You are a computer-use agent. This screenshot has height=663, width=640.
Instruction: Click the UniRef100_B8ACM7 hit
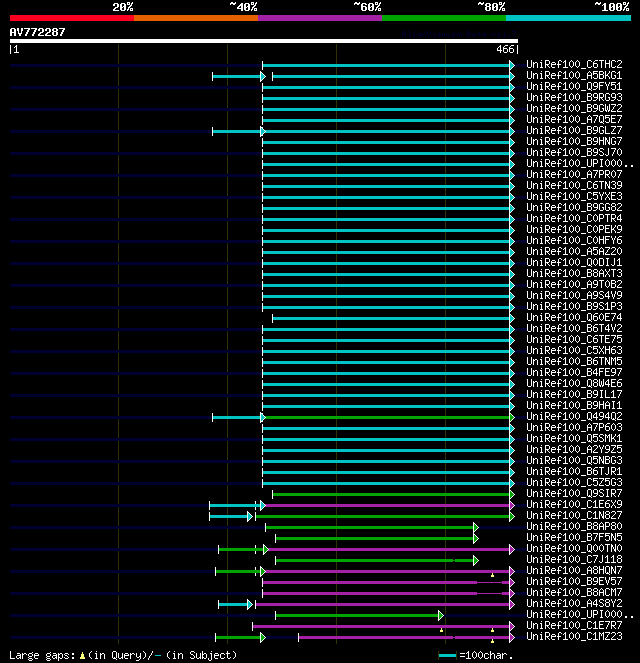click(574, 592)
